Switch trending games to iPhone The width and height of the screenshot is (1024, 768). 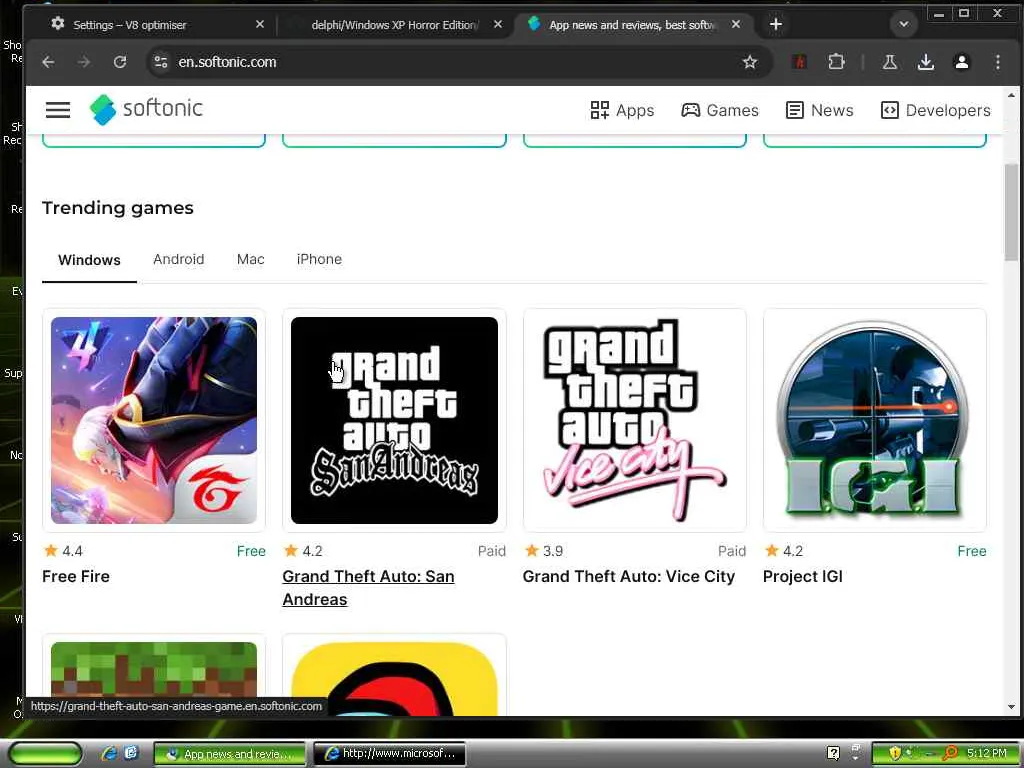point(319,259)
